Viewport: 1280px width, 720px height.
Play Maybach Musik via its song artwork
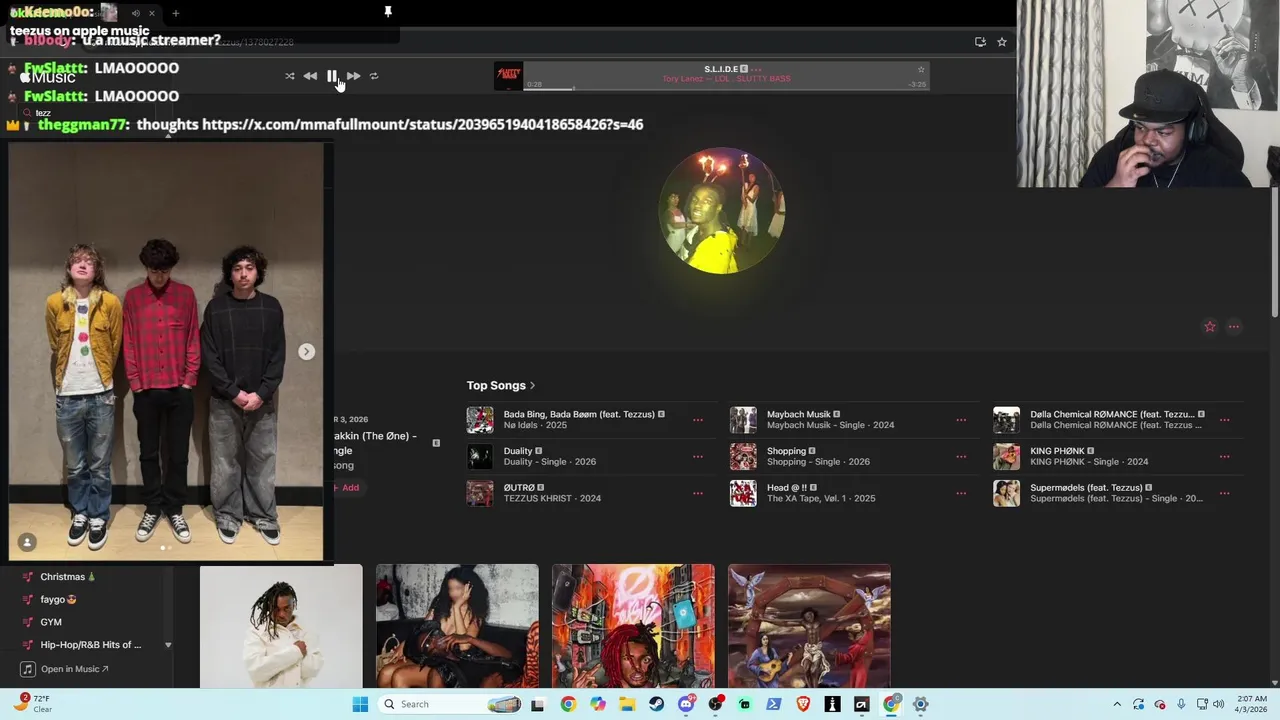coord(743,420)
